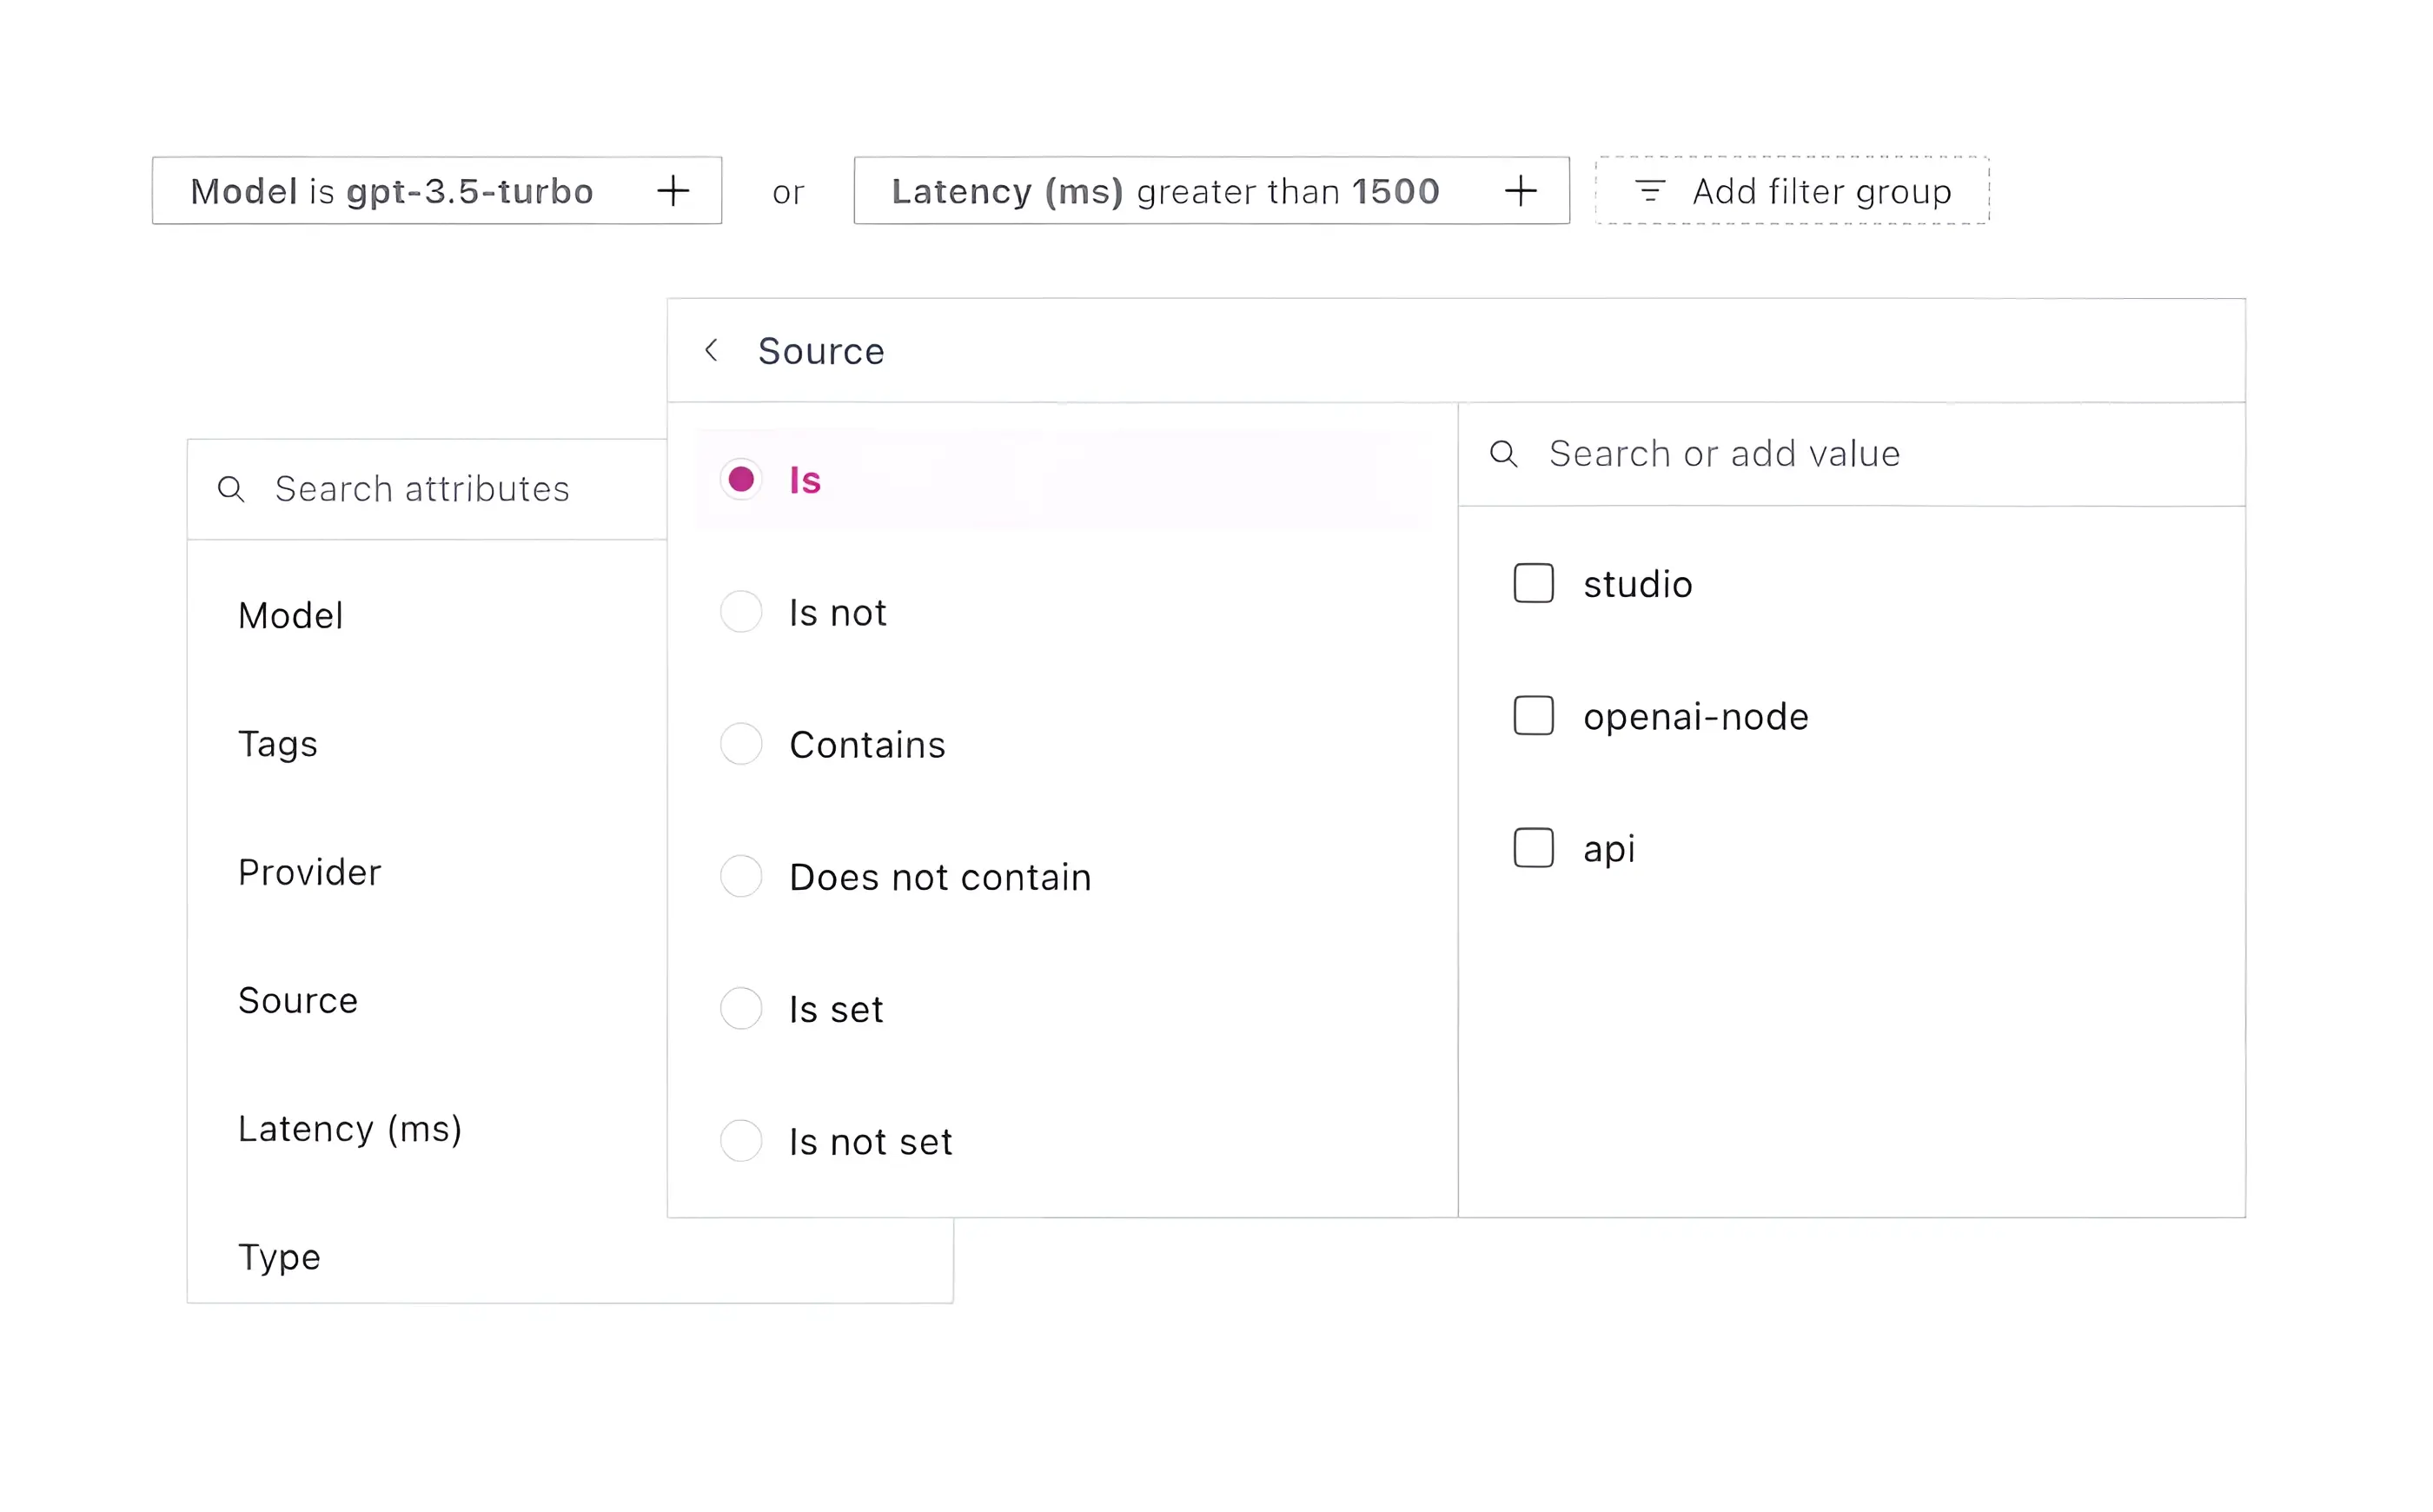Choose the Provider attribute
The width and height of the screenshot is (2433, 1512).
(310, 872)
